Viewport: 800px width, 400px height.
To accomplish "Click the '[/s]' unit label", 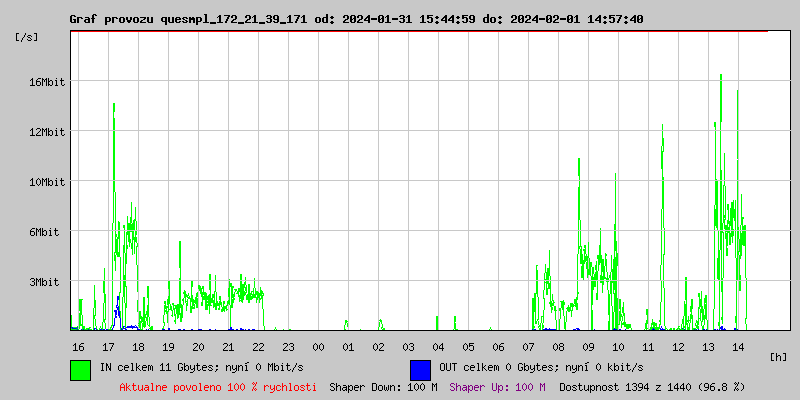I will [27, 37].
